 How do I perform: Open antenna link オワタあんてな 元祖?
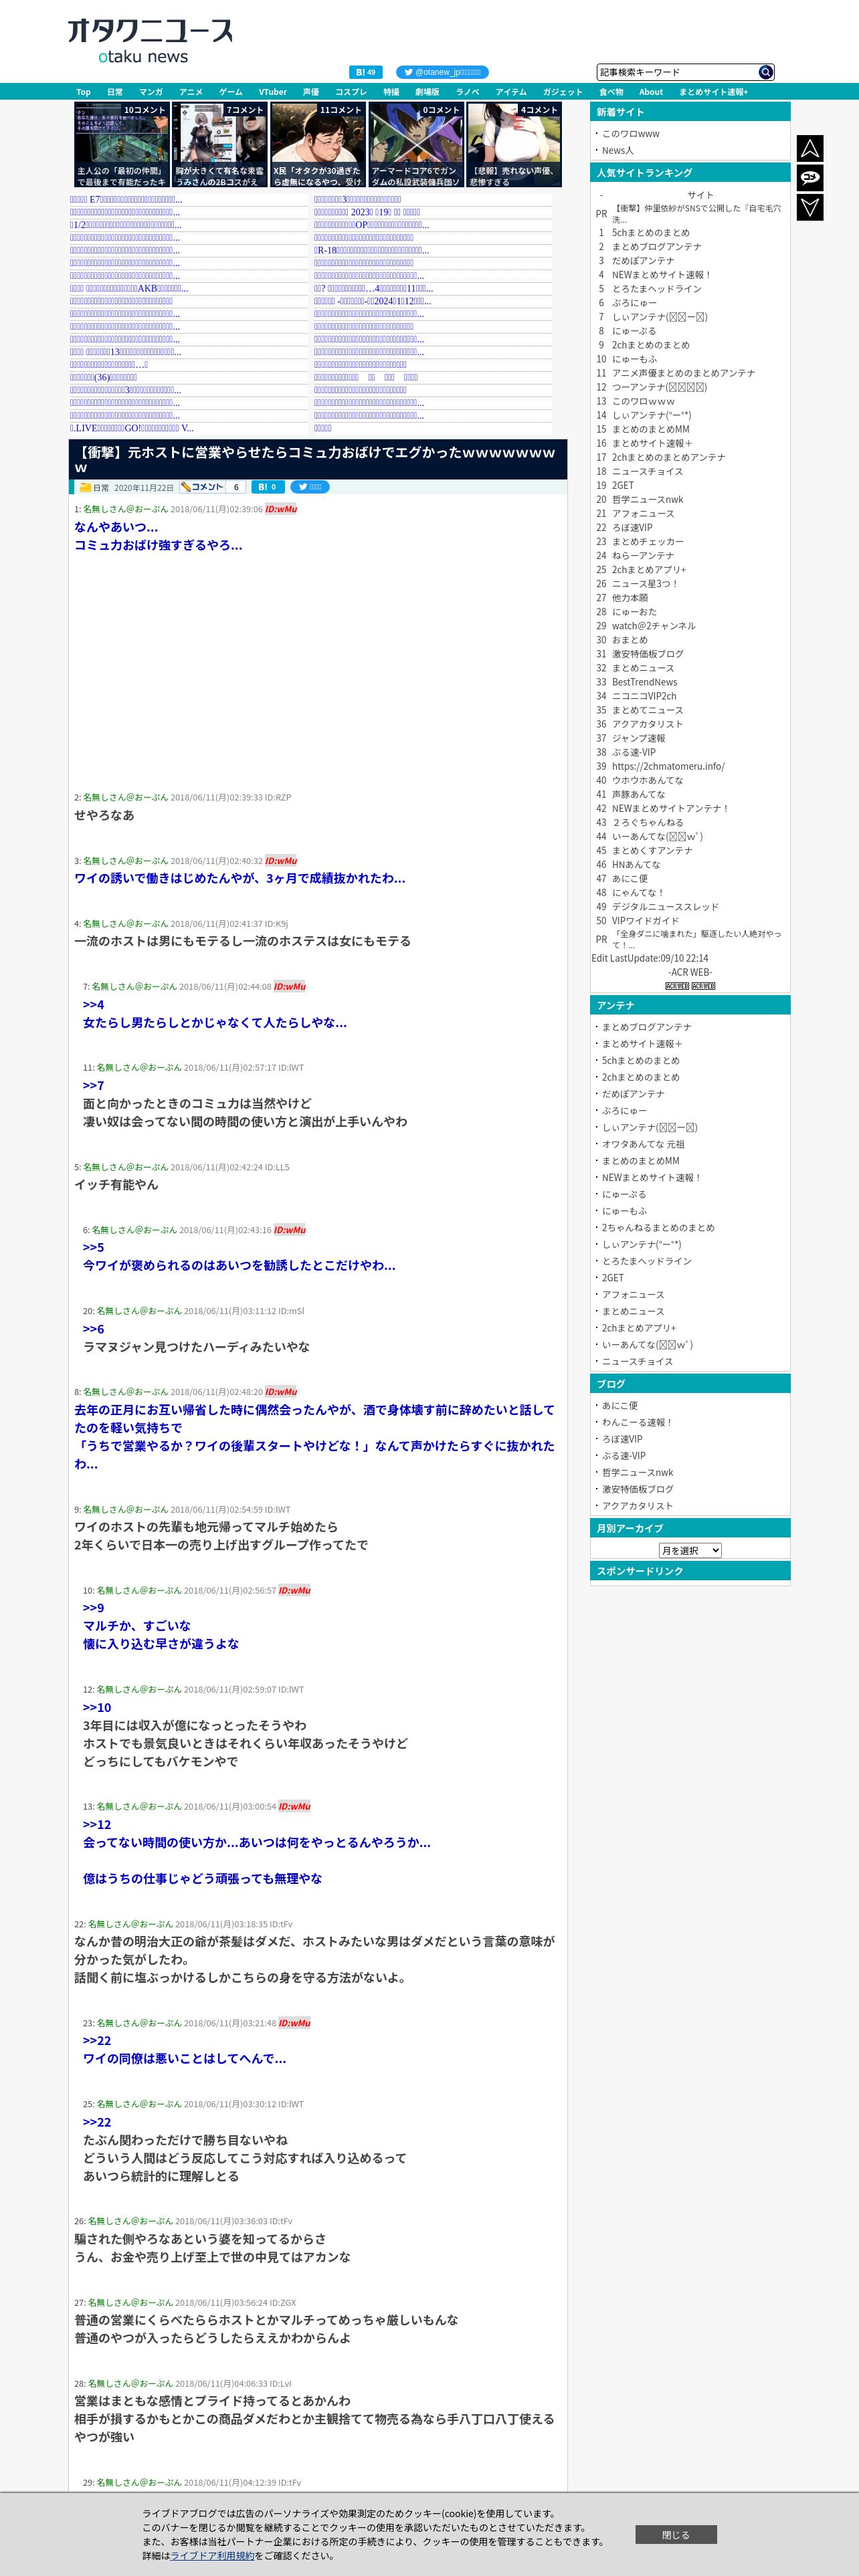pos(643,1144)
